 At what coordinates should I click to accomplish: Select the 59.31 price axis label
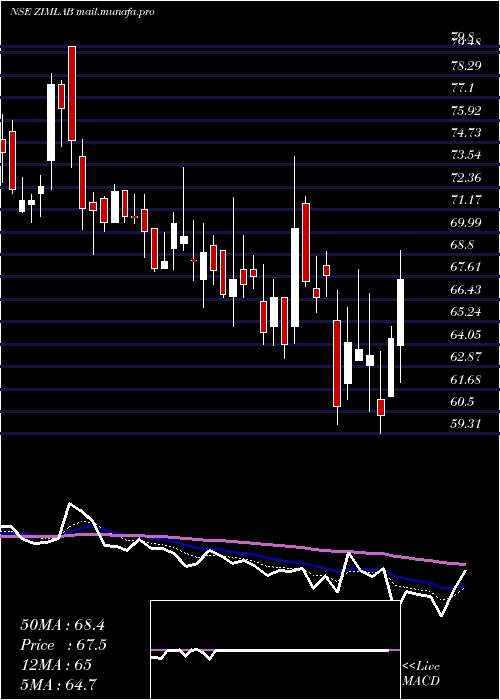click(466, 423)
